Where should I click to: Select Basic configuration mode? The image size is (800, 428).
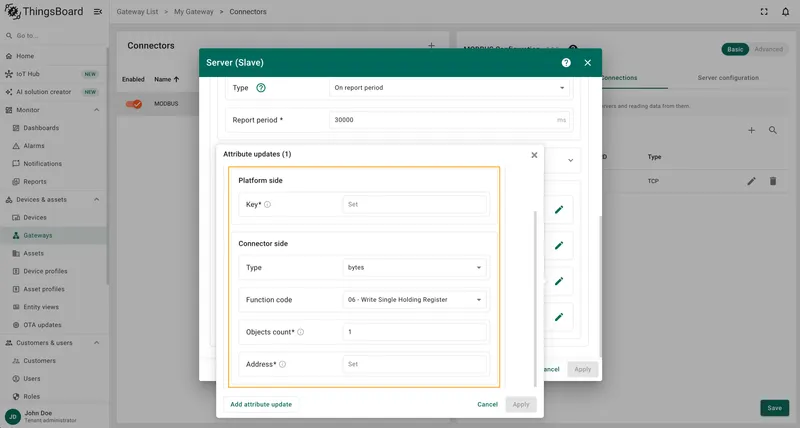(x=735, y=49)
